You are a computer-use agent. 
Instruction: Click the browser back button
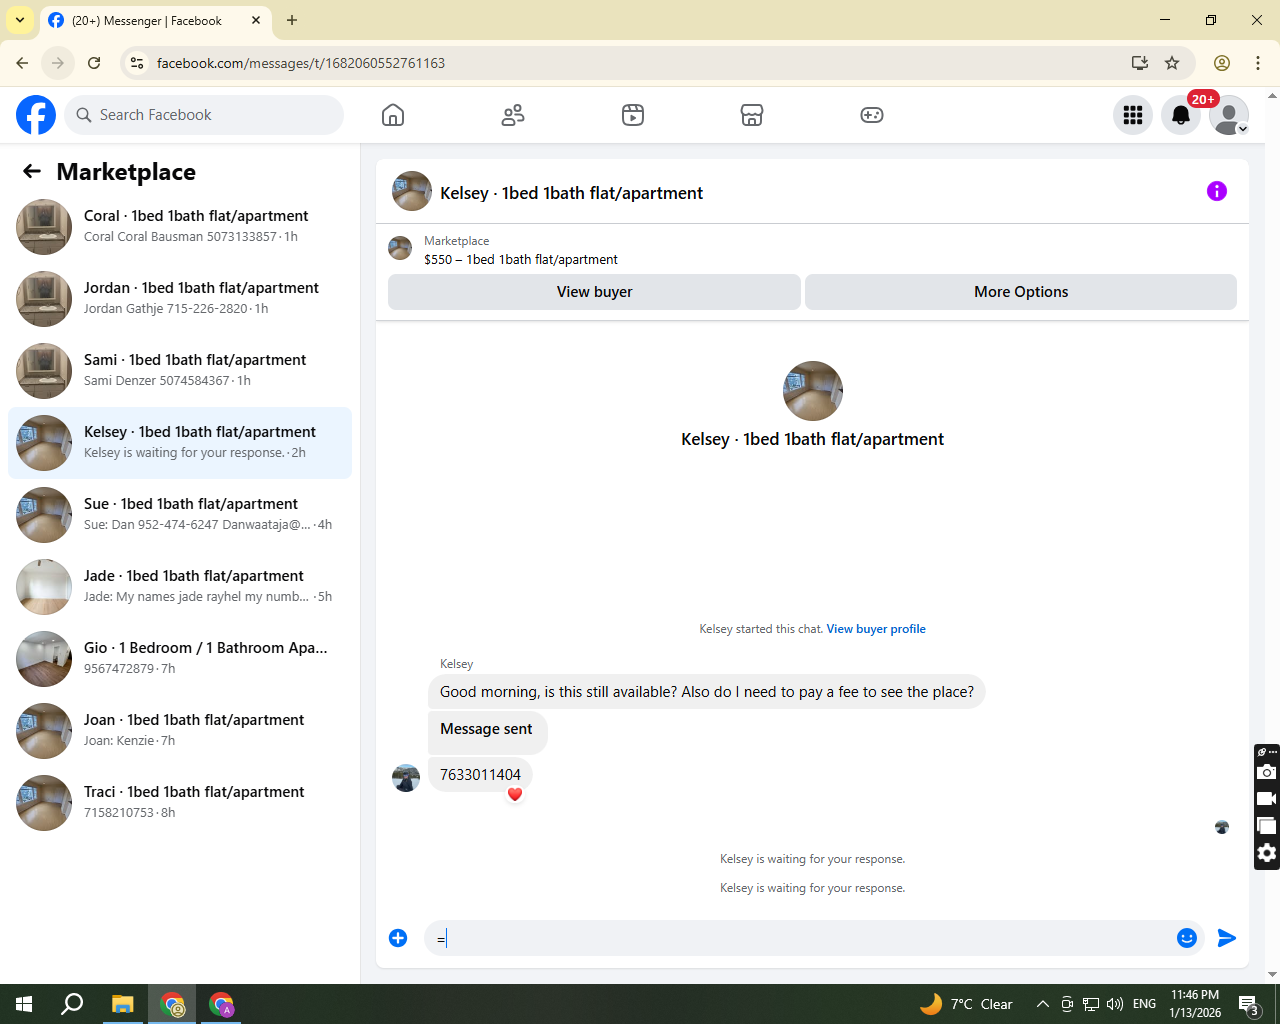[22, 63]
